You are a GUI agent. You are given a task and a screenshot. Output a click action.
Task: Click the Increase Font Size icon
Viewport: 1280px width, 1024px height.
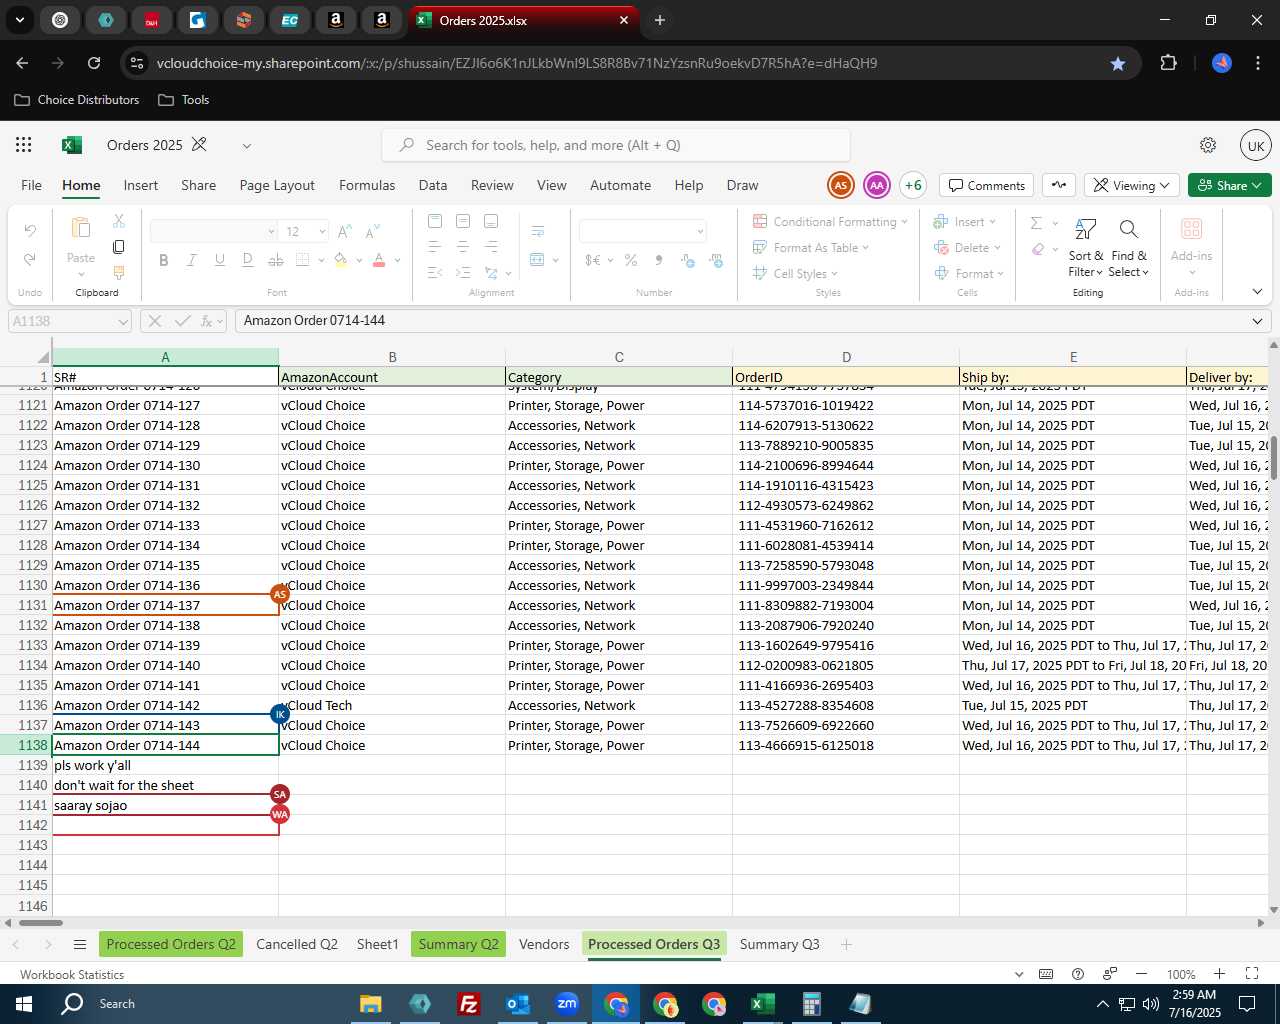(345, 231)
